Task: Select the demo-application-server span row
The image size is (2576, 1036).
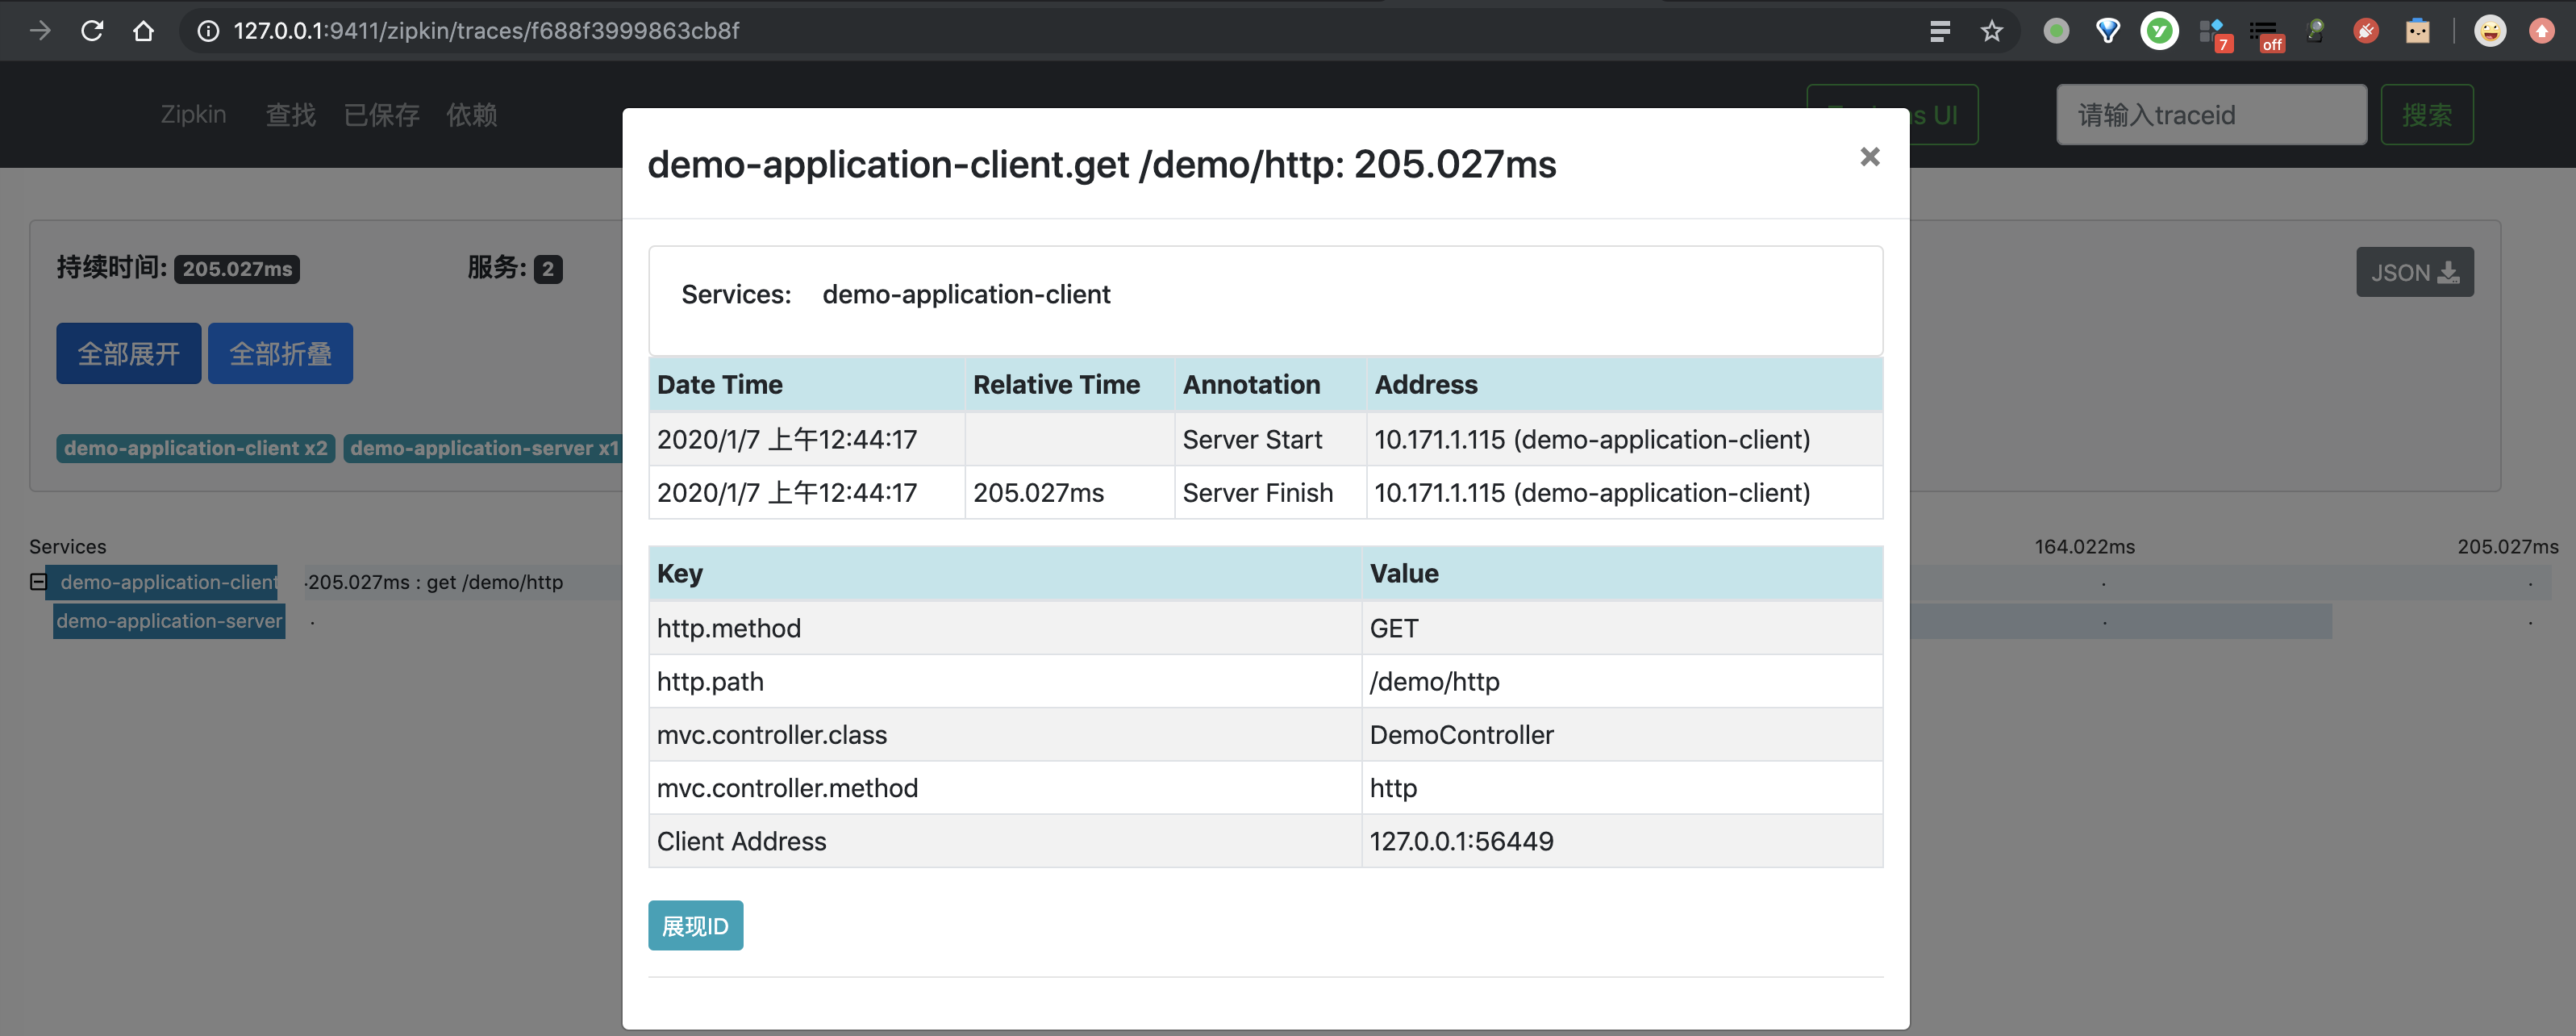Action: (x=169, y=621)
